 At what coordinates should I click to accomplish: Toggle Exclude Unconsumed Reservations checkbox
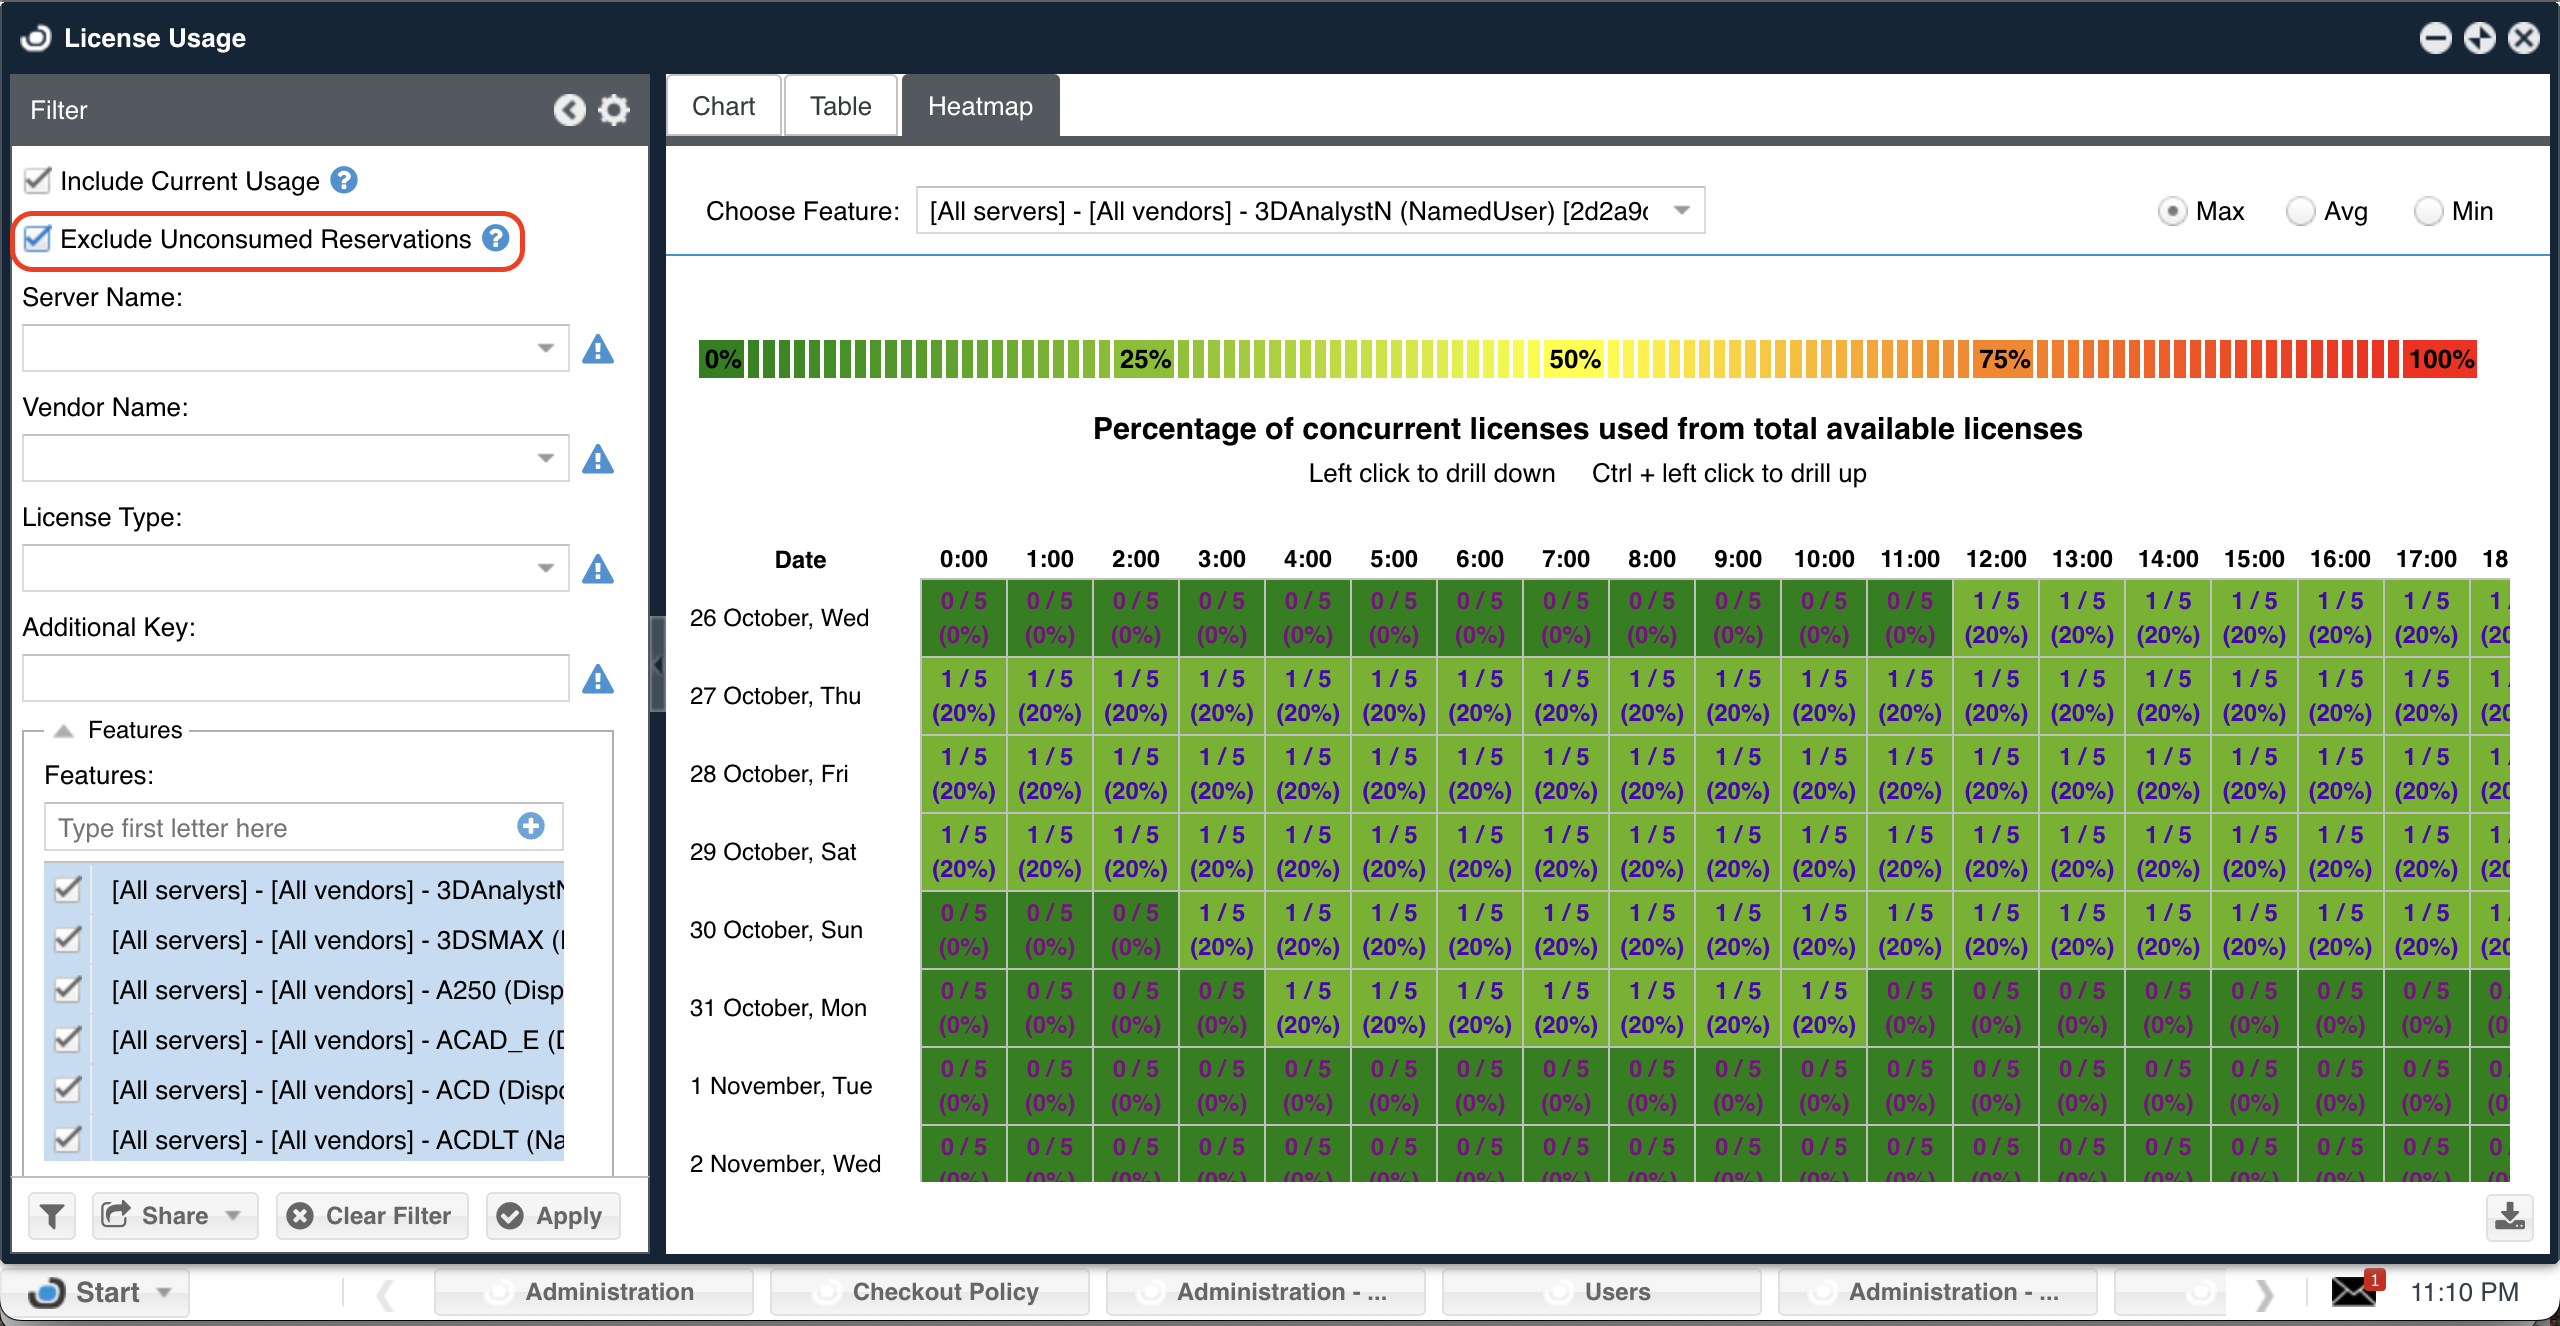coord(38,238)
